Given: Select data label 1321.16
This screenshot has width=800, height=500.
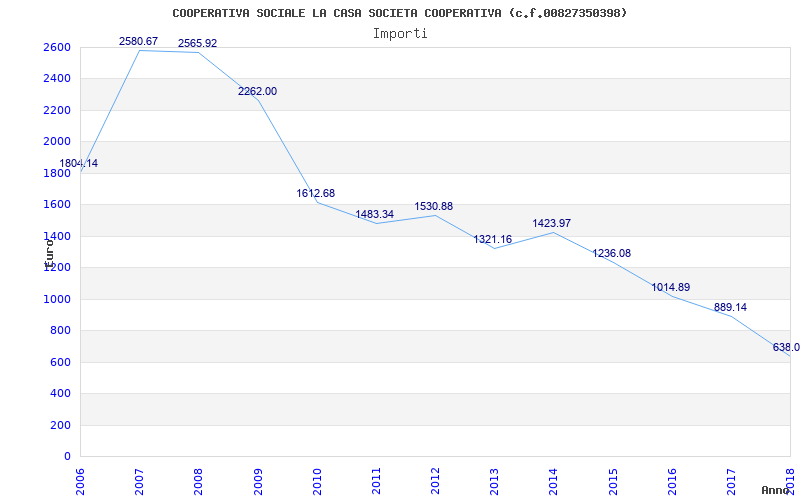Looking at the screenshot, I should coord(493,239).
